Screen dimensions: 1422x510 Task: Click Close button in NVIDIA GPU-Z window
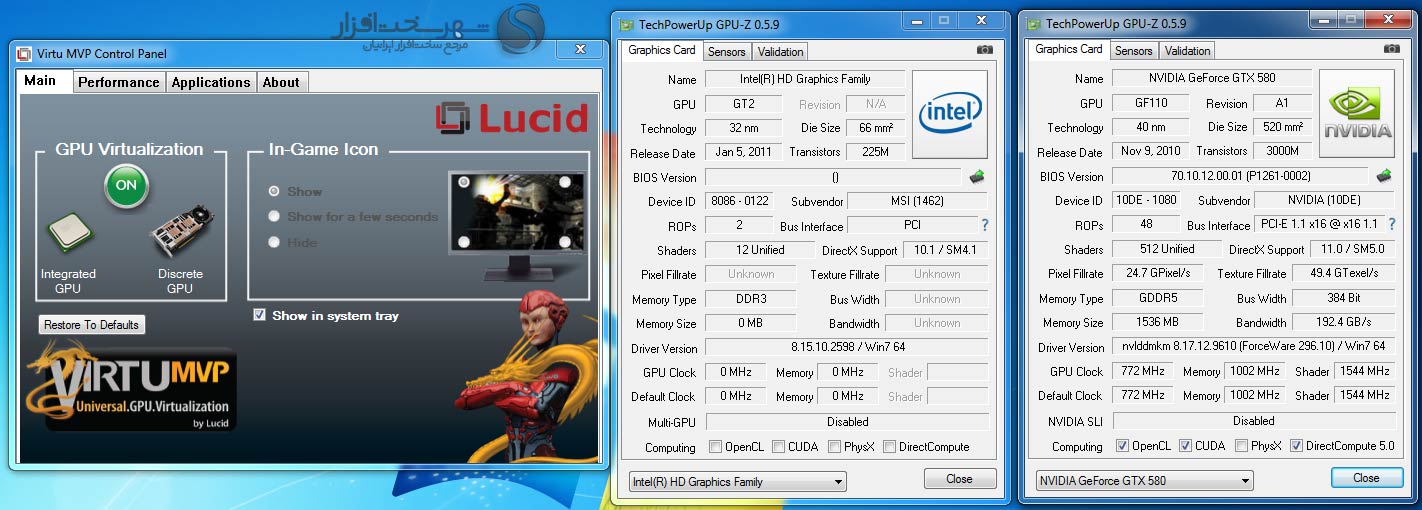tap(1366, 478)
